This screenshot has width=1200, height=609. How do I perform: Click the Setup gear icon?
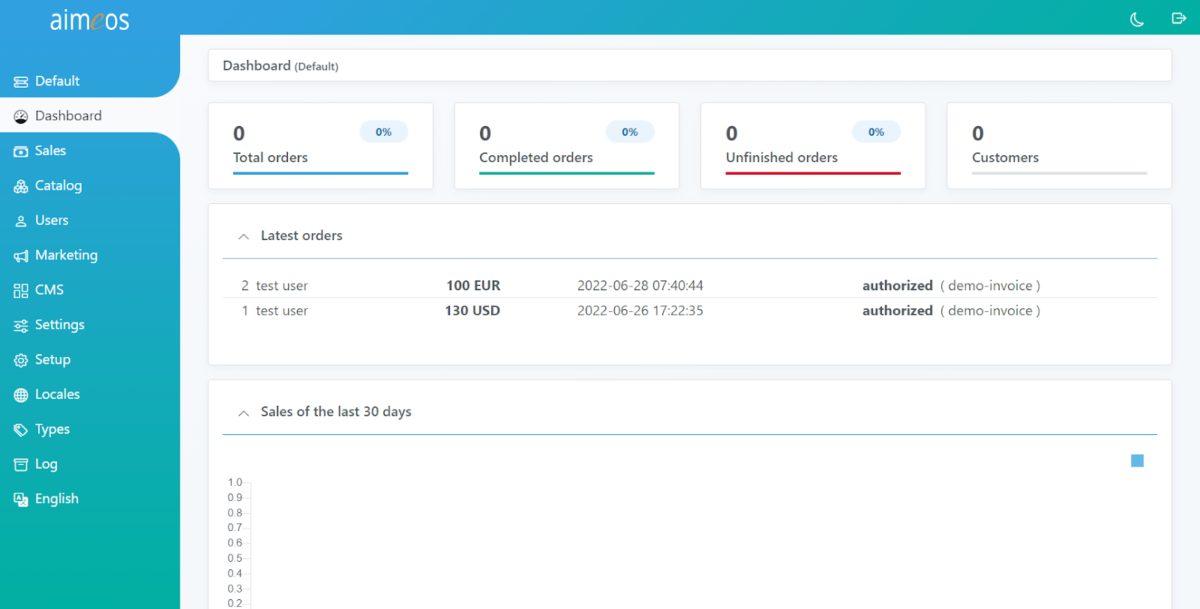tap(21, 360)
